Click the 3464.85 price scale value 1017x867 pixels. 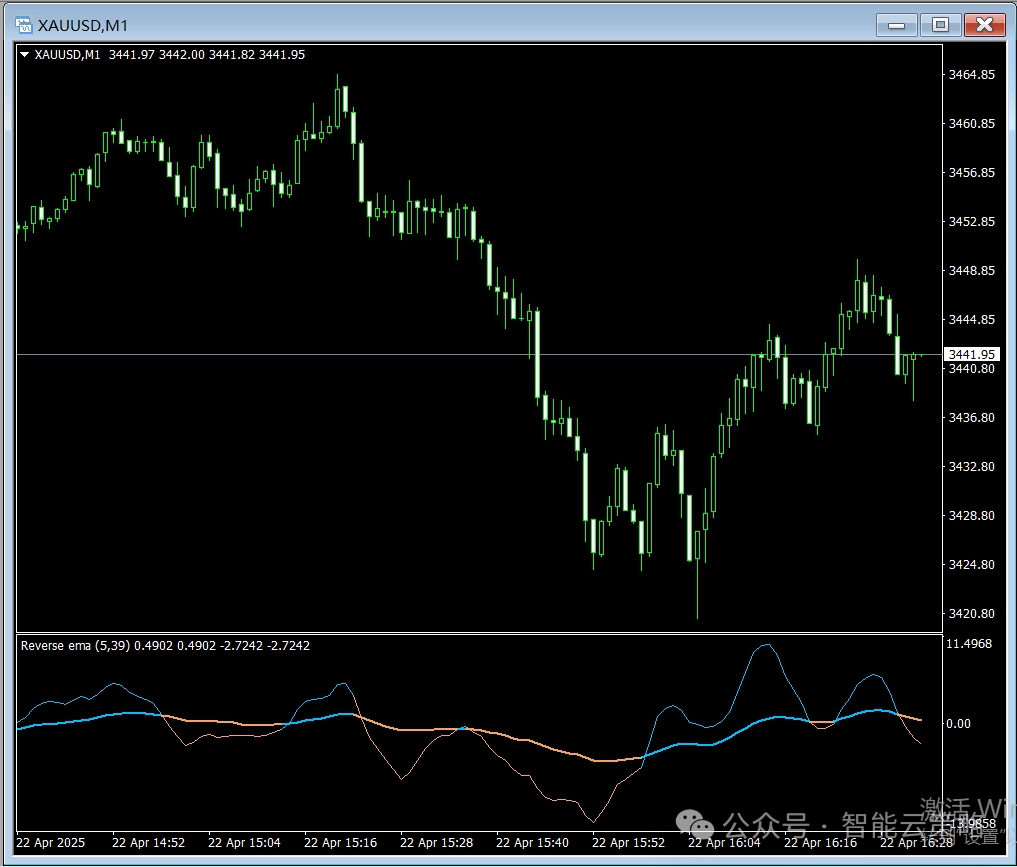click(x=971, y=75)
